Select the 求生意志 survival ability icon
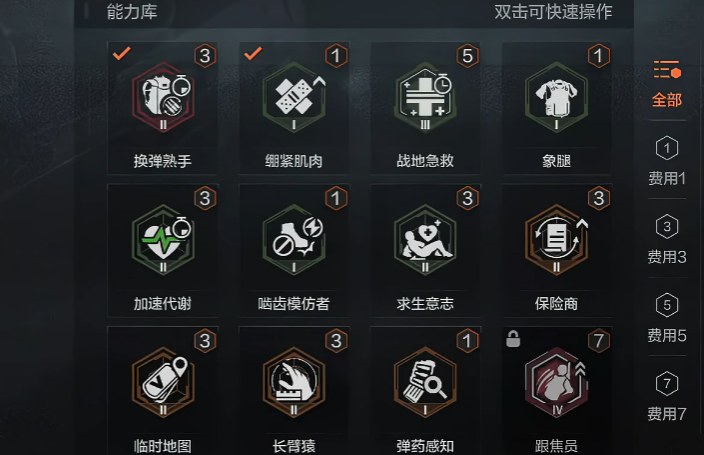 pos(425,239)
